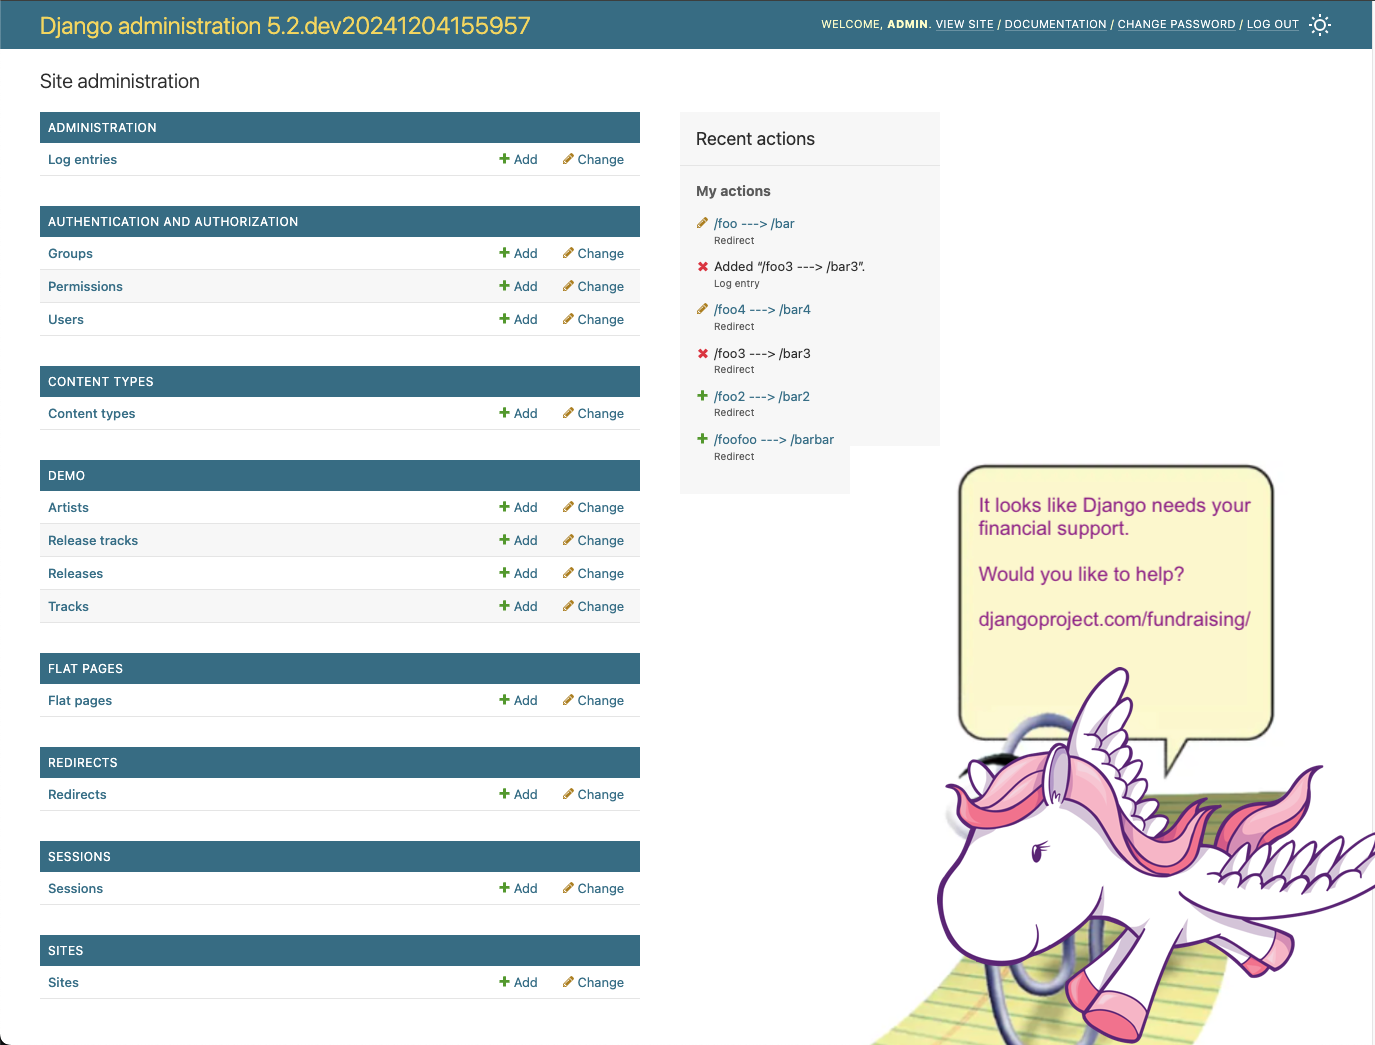Click the Change link for Permissions

600,287
